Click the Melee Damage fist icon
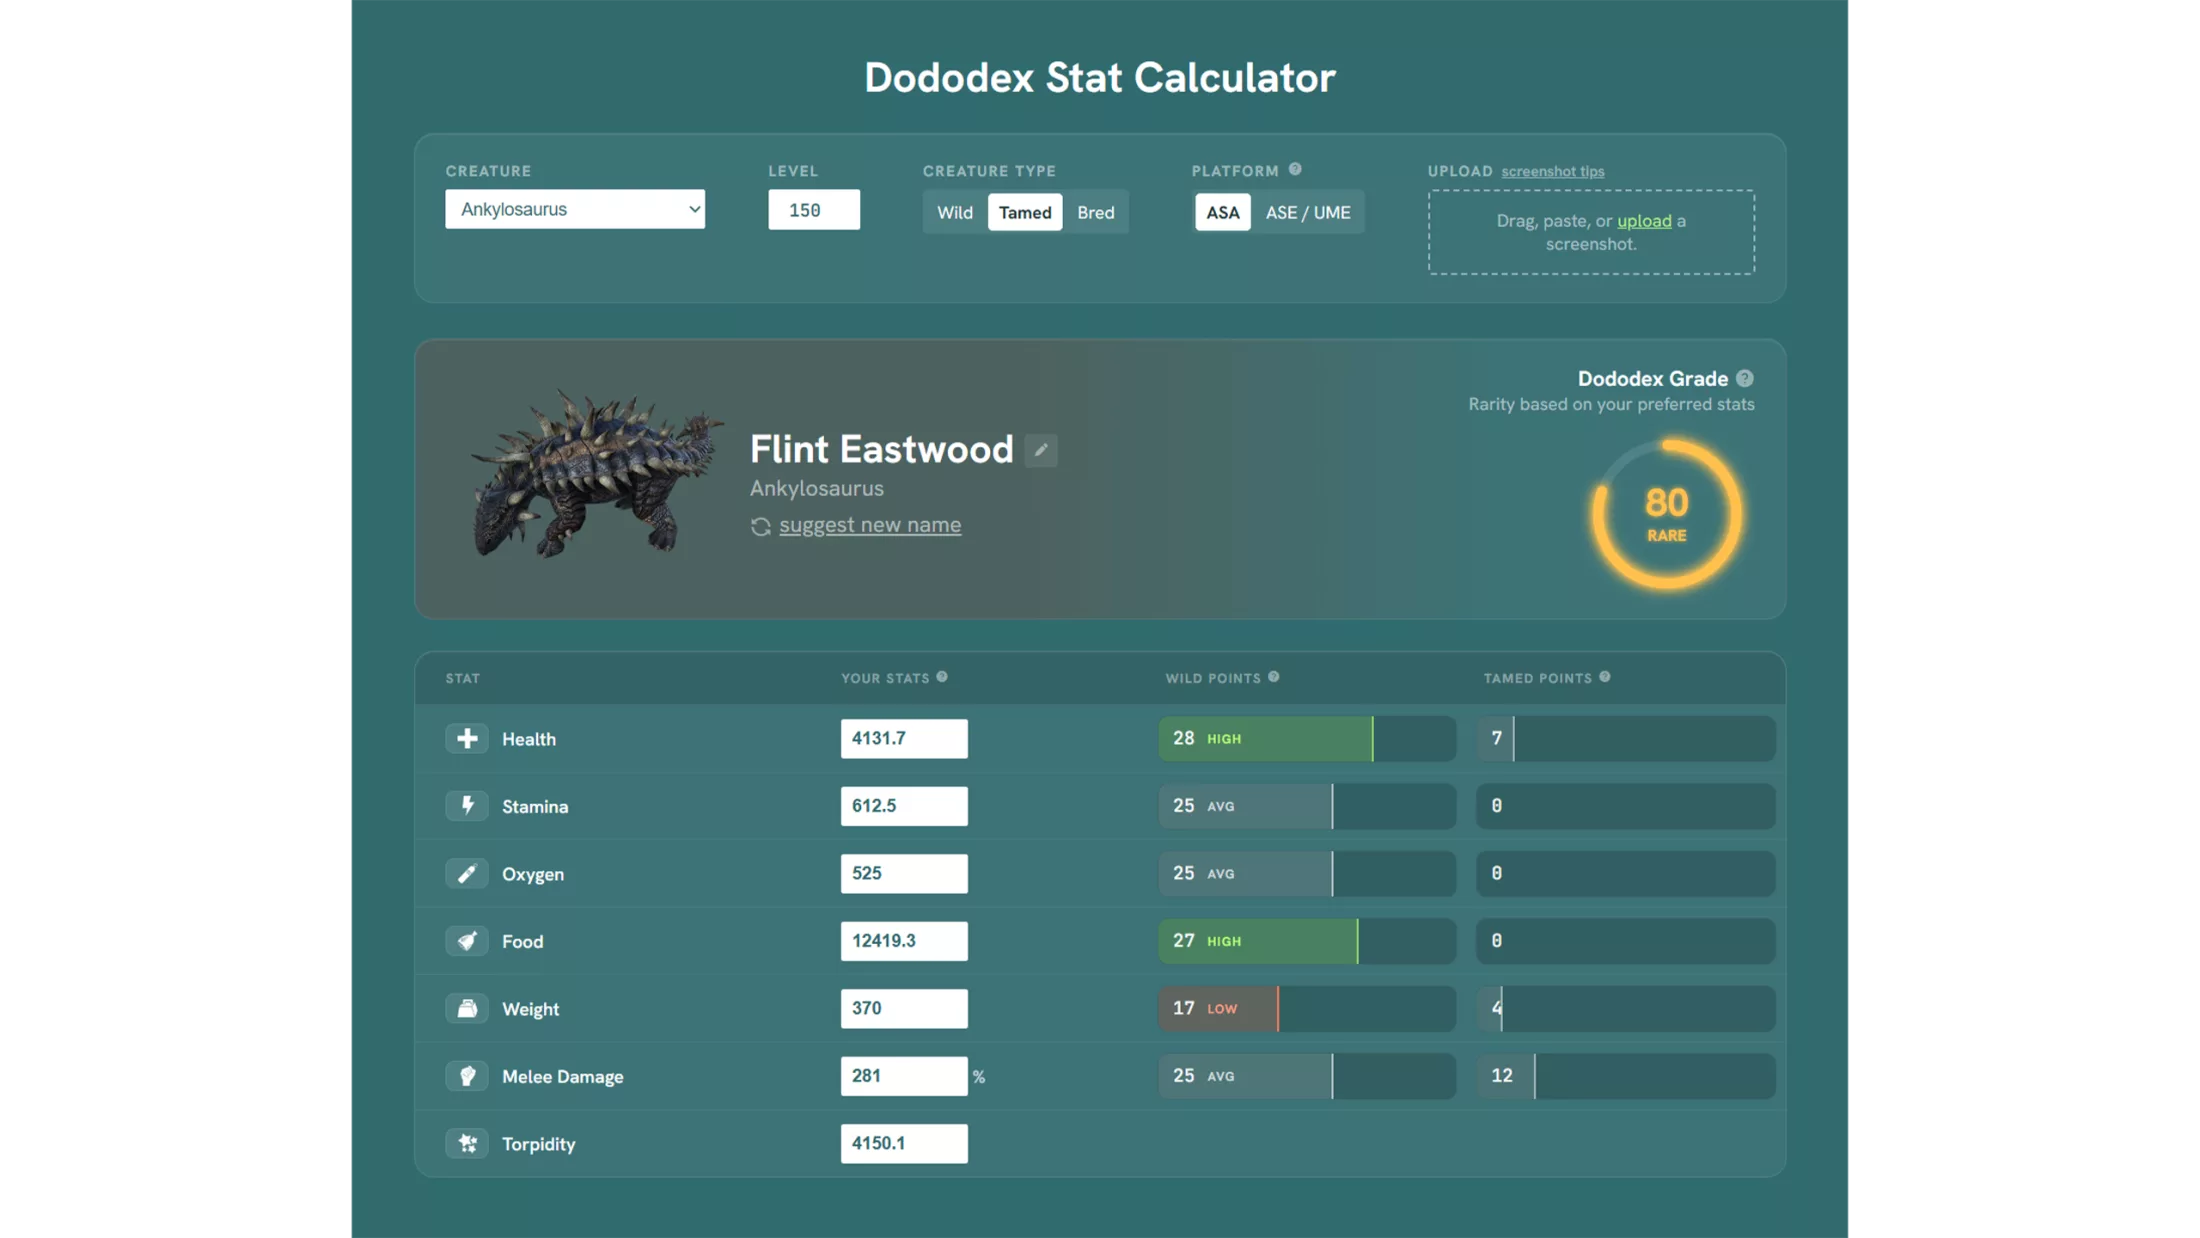Screen dimensions: 2200x1238 pos(467,1076)
